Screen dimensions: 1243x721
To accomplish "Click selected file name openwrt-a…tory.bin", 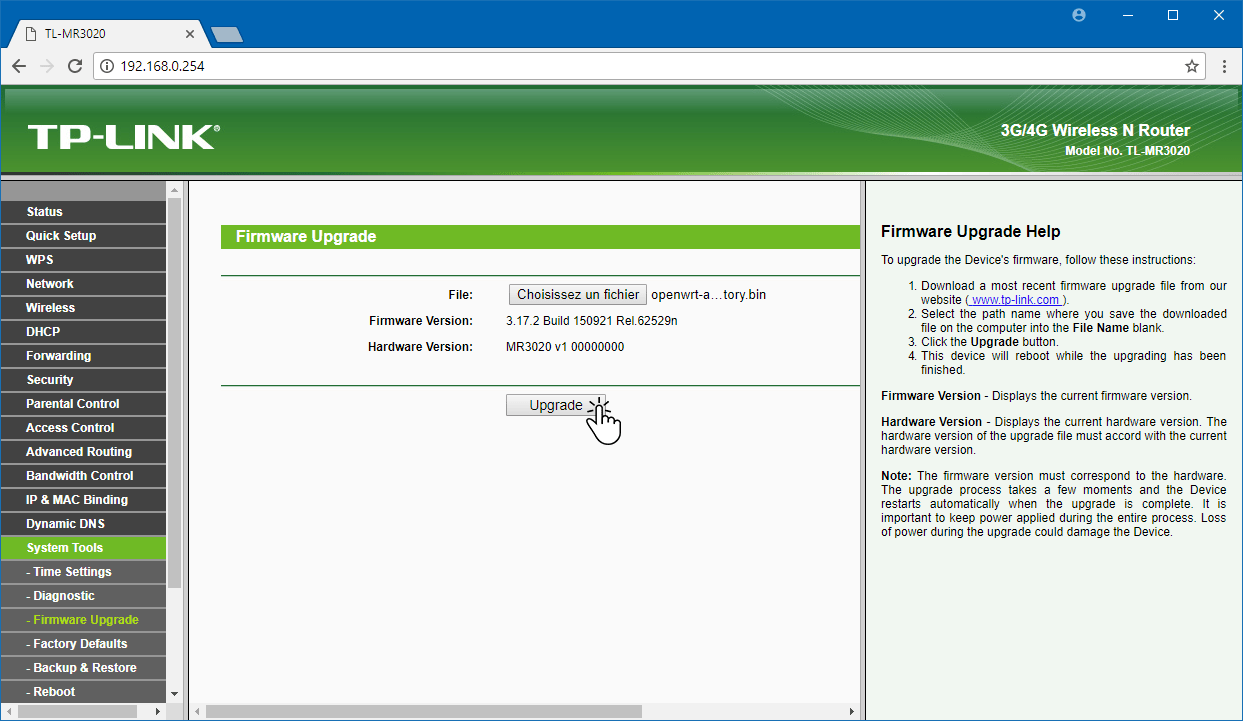I will tap(708, 295).
